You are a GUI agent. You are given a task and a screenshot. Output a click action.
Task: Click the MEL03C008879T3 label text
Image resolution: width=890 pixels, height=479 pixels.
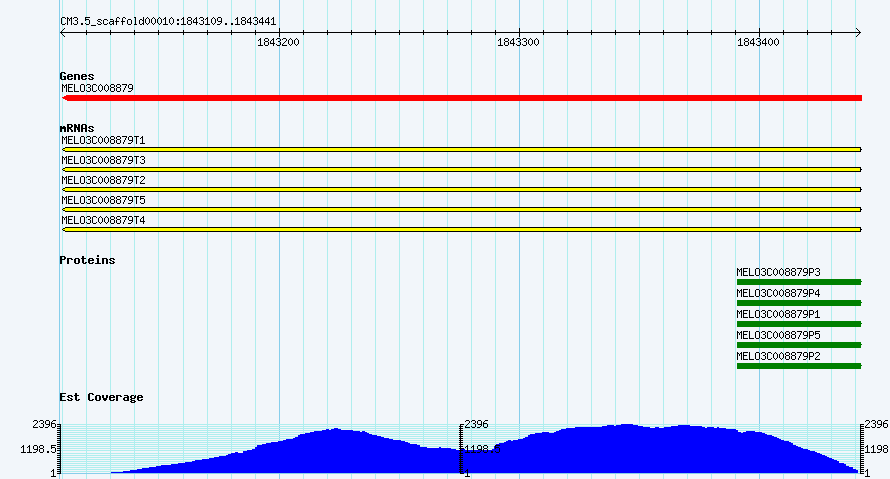103,160
